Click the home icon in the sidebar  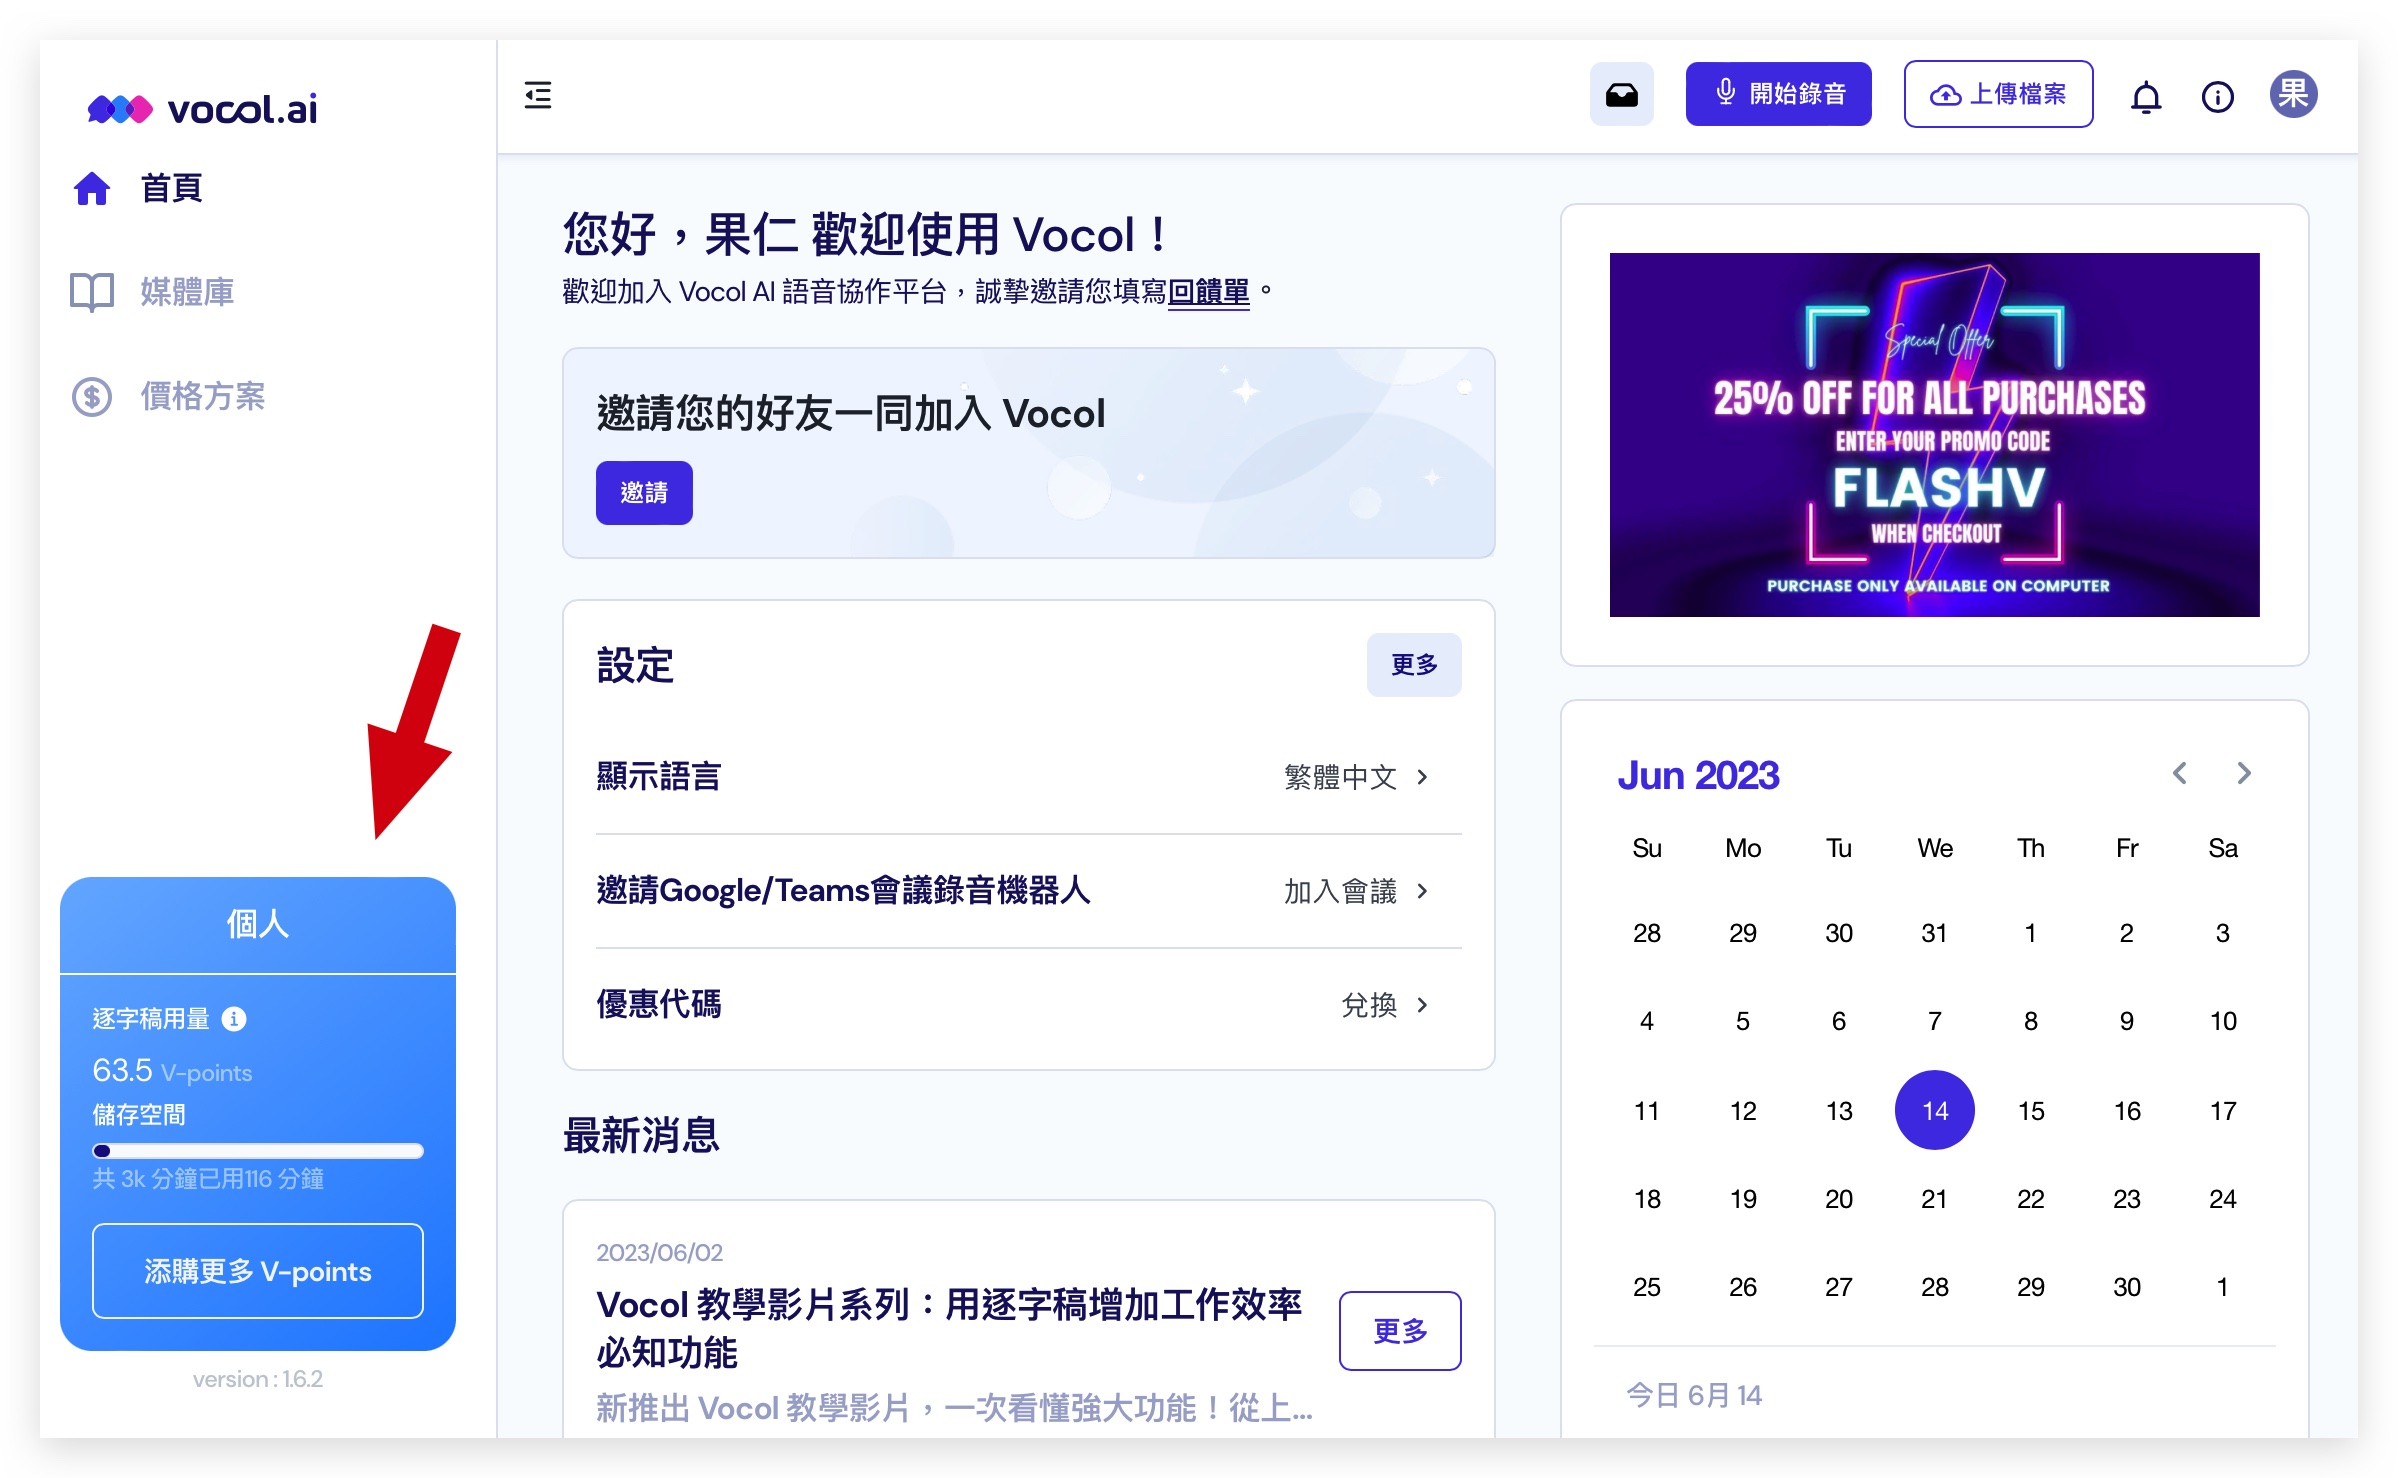pyautogui.click(x=92, y=188)
